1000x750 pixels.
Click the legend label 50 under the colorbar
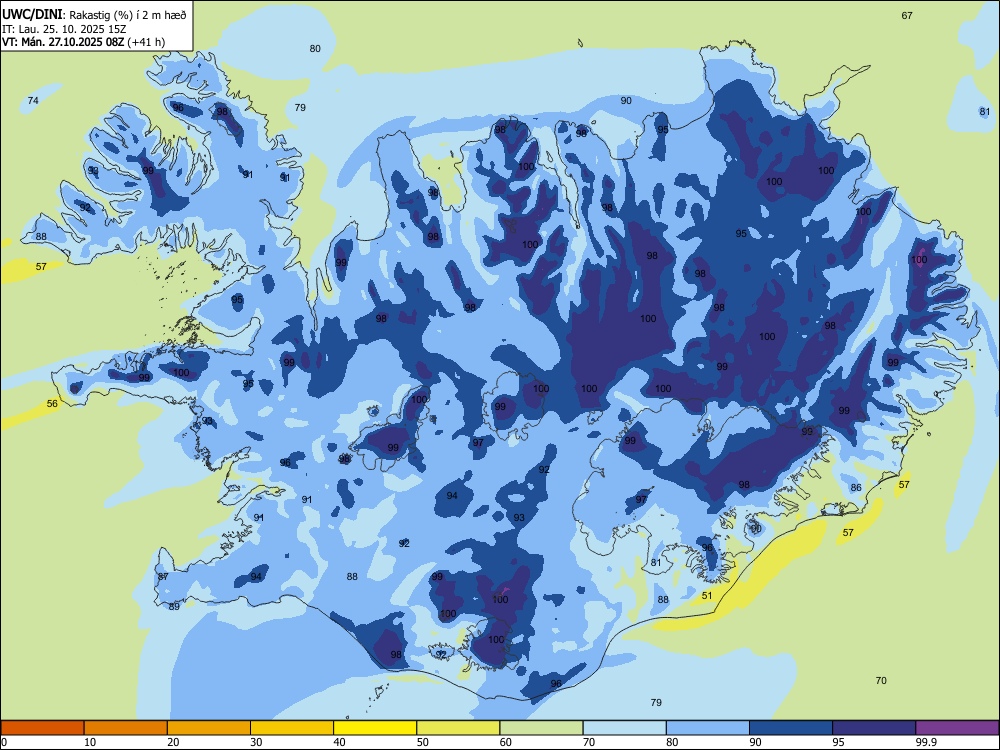click(423, 742)
